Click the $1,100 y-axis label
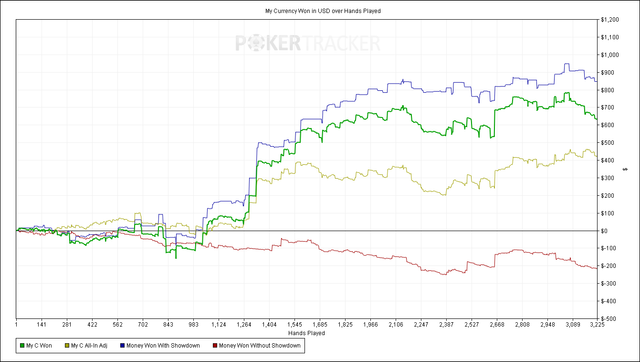Viewport: 640px width, 362px height. [610, 37]
